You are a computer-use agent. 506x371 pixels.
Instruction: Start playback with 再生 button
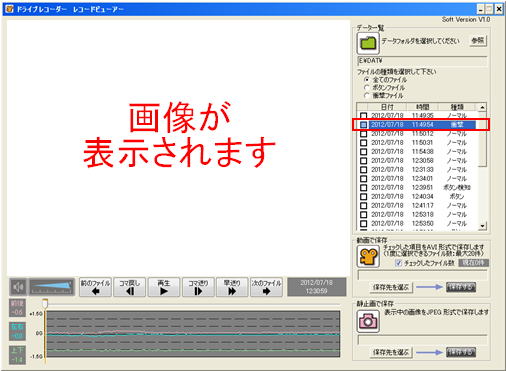point(164,287)
